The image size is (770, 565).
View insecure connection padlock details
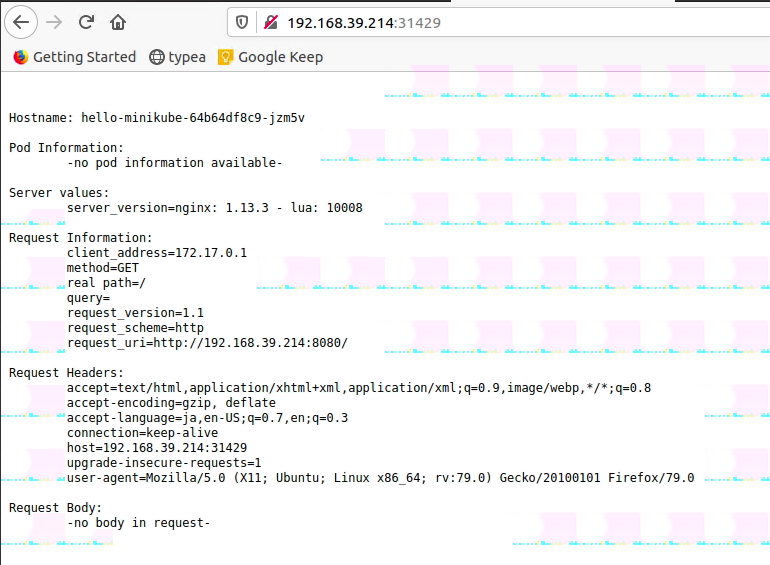[x=269, y=22]
